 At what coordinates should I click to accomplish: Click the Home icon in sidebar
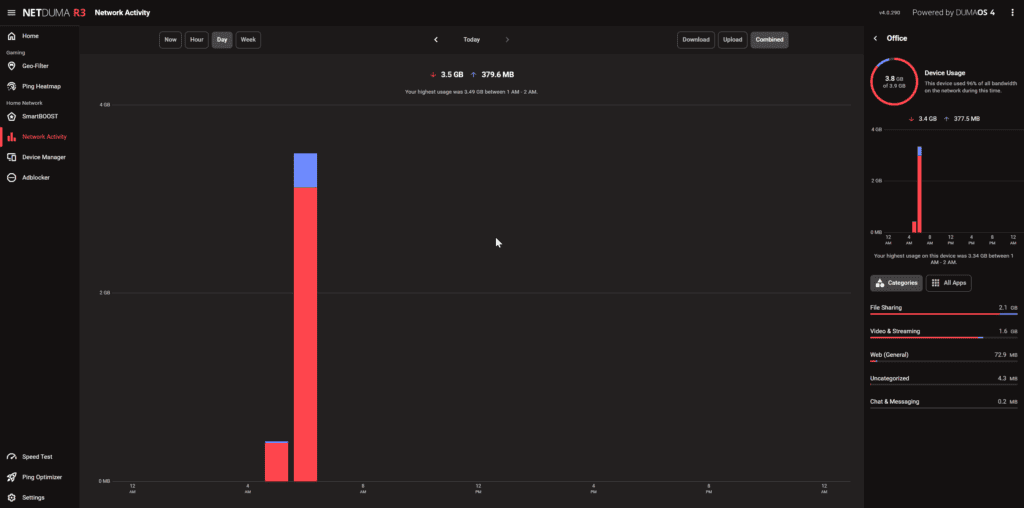point(12,36)
